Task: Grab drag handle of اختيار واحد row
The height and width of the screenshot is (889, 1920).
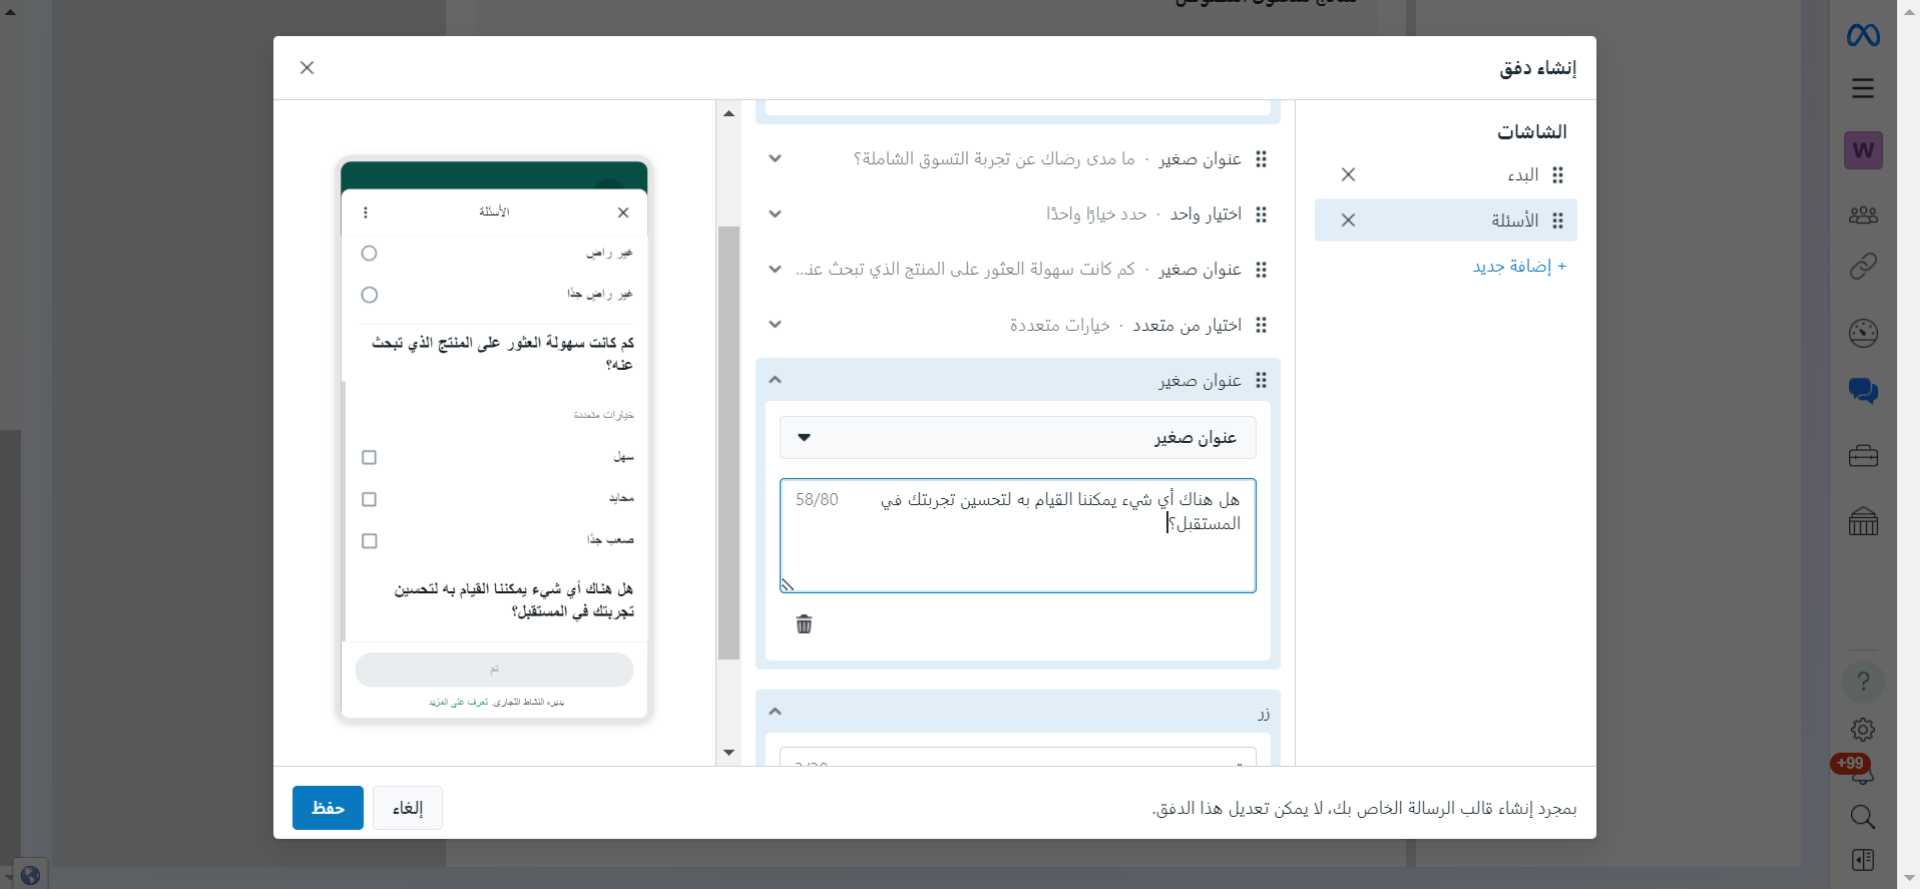Action: pyautogui.click(x=1261, y=214)
